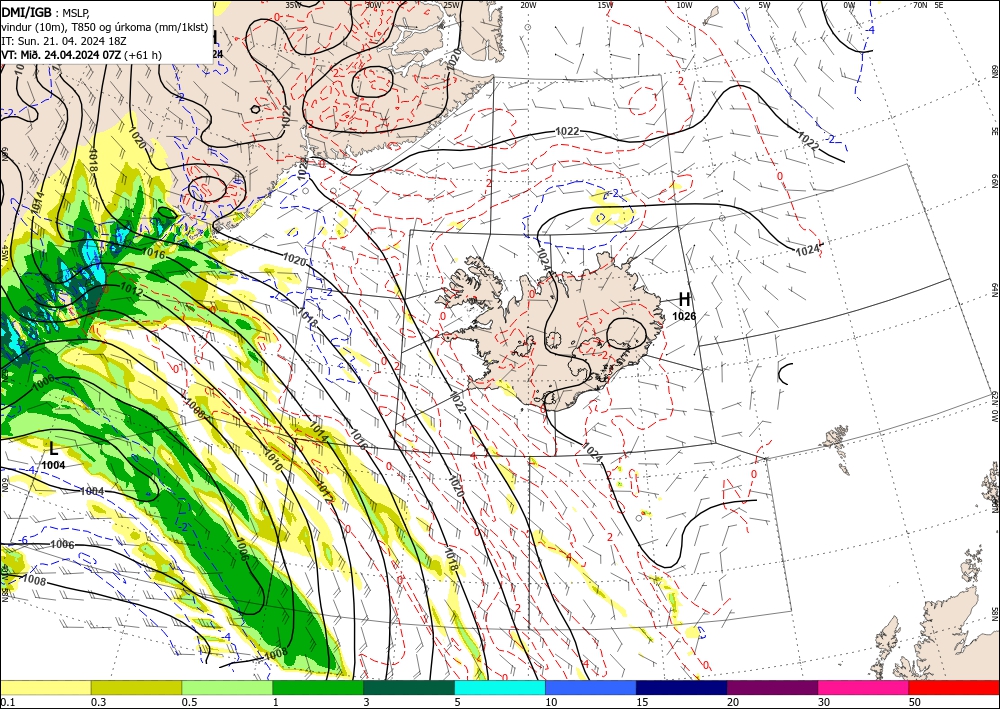Click the Faroe Islands landmass on the map
Screen dimensions: 1000x709
tap(836, 437)
